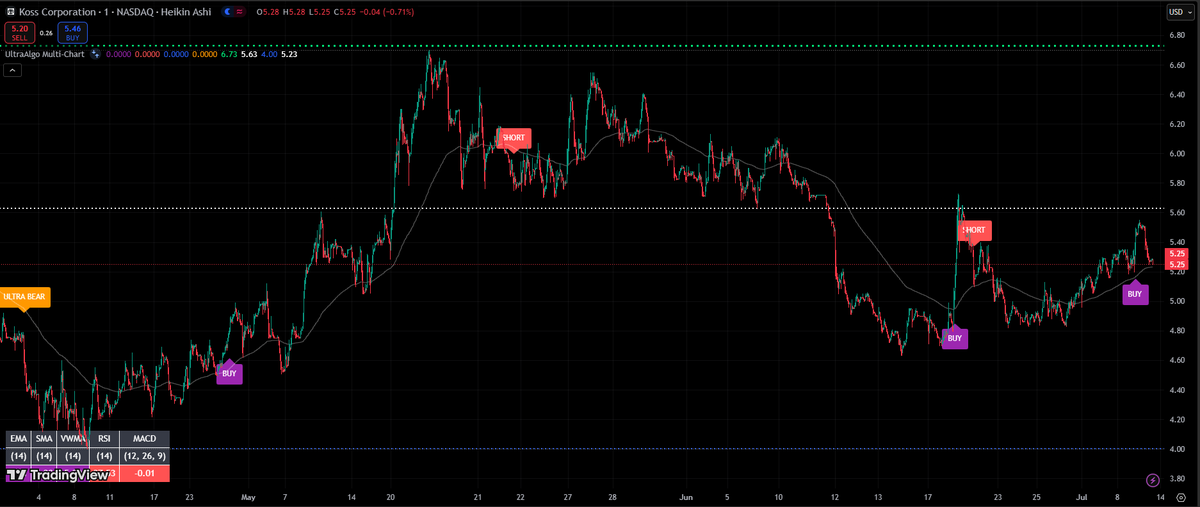
Task: Collapse the indicator legend with the chevron
Action: 11,70
